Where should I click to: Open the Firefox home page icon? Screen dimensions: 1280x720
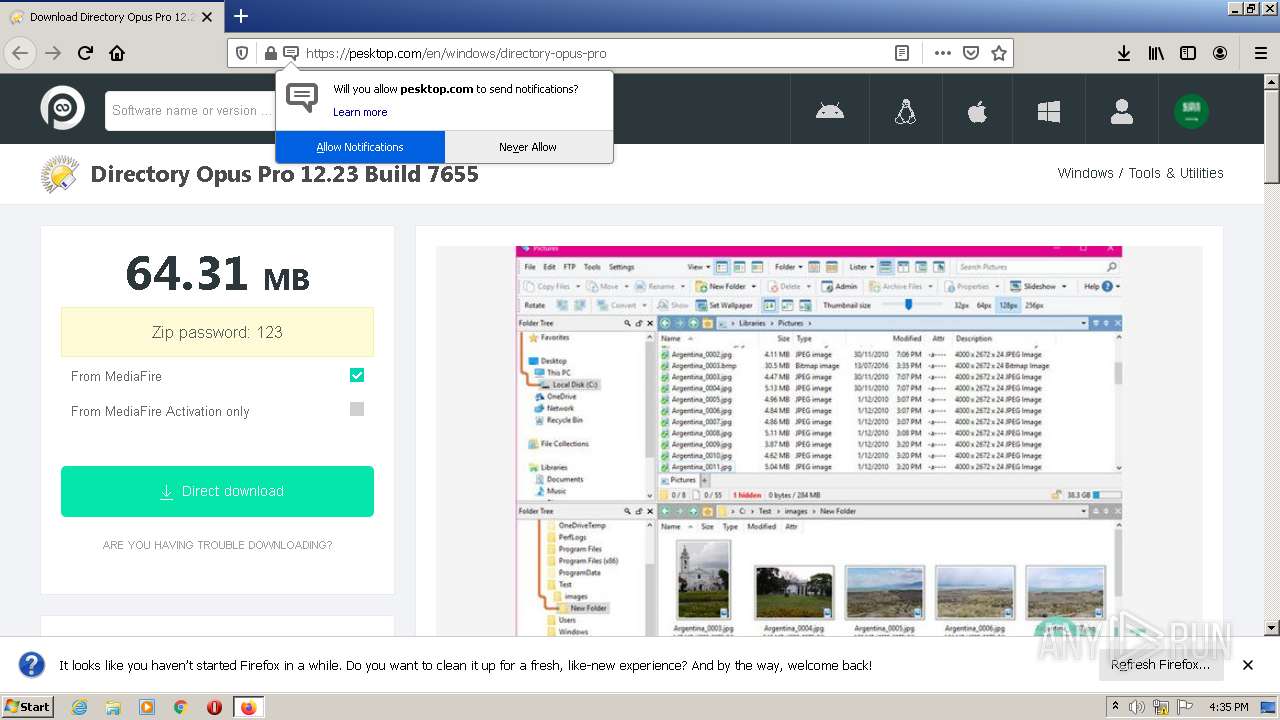tap(117, 53)
